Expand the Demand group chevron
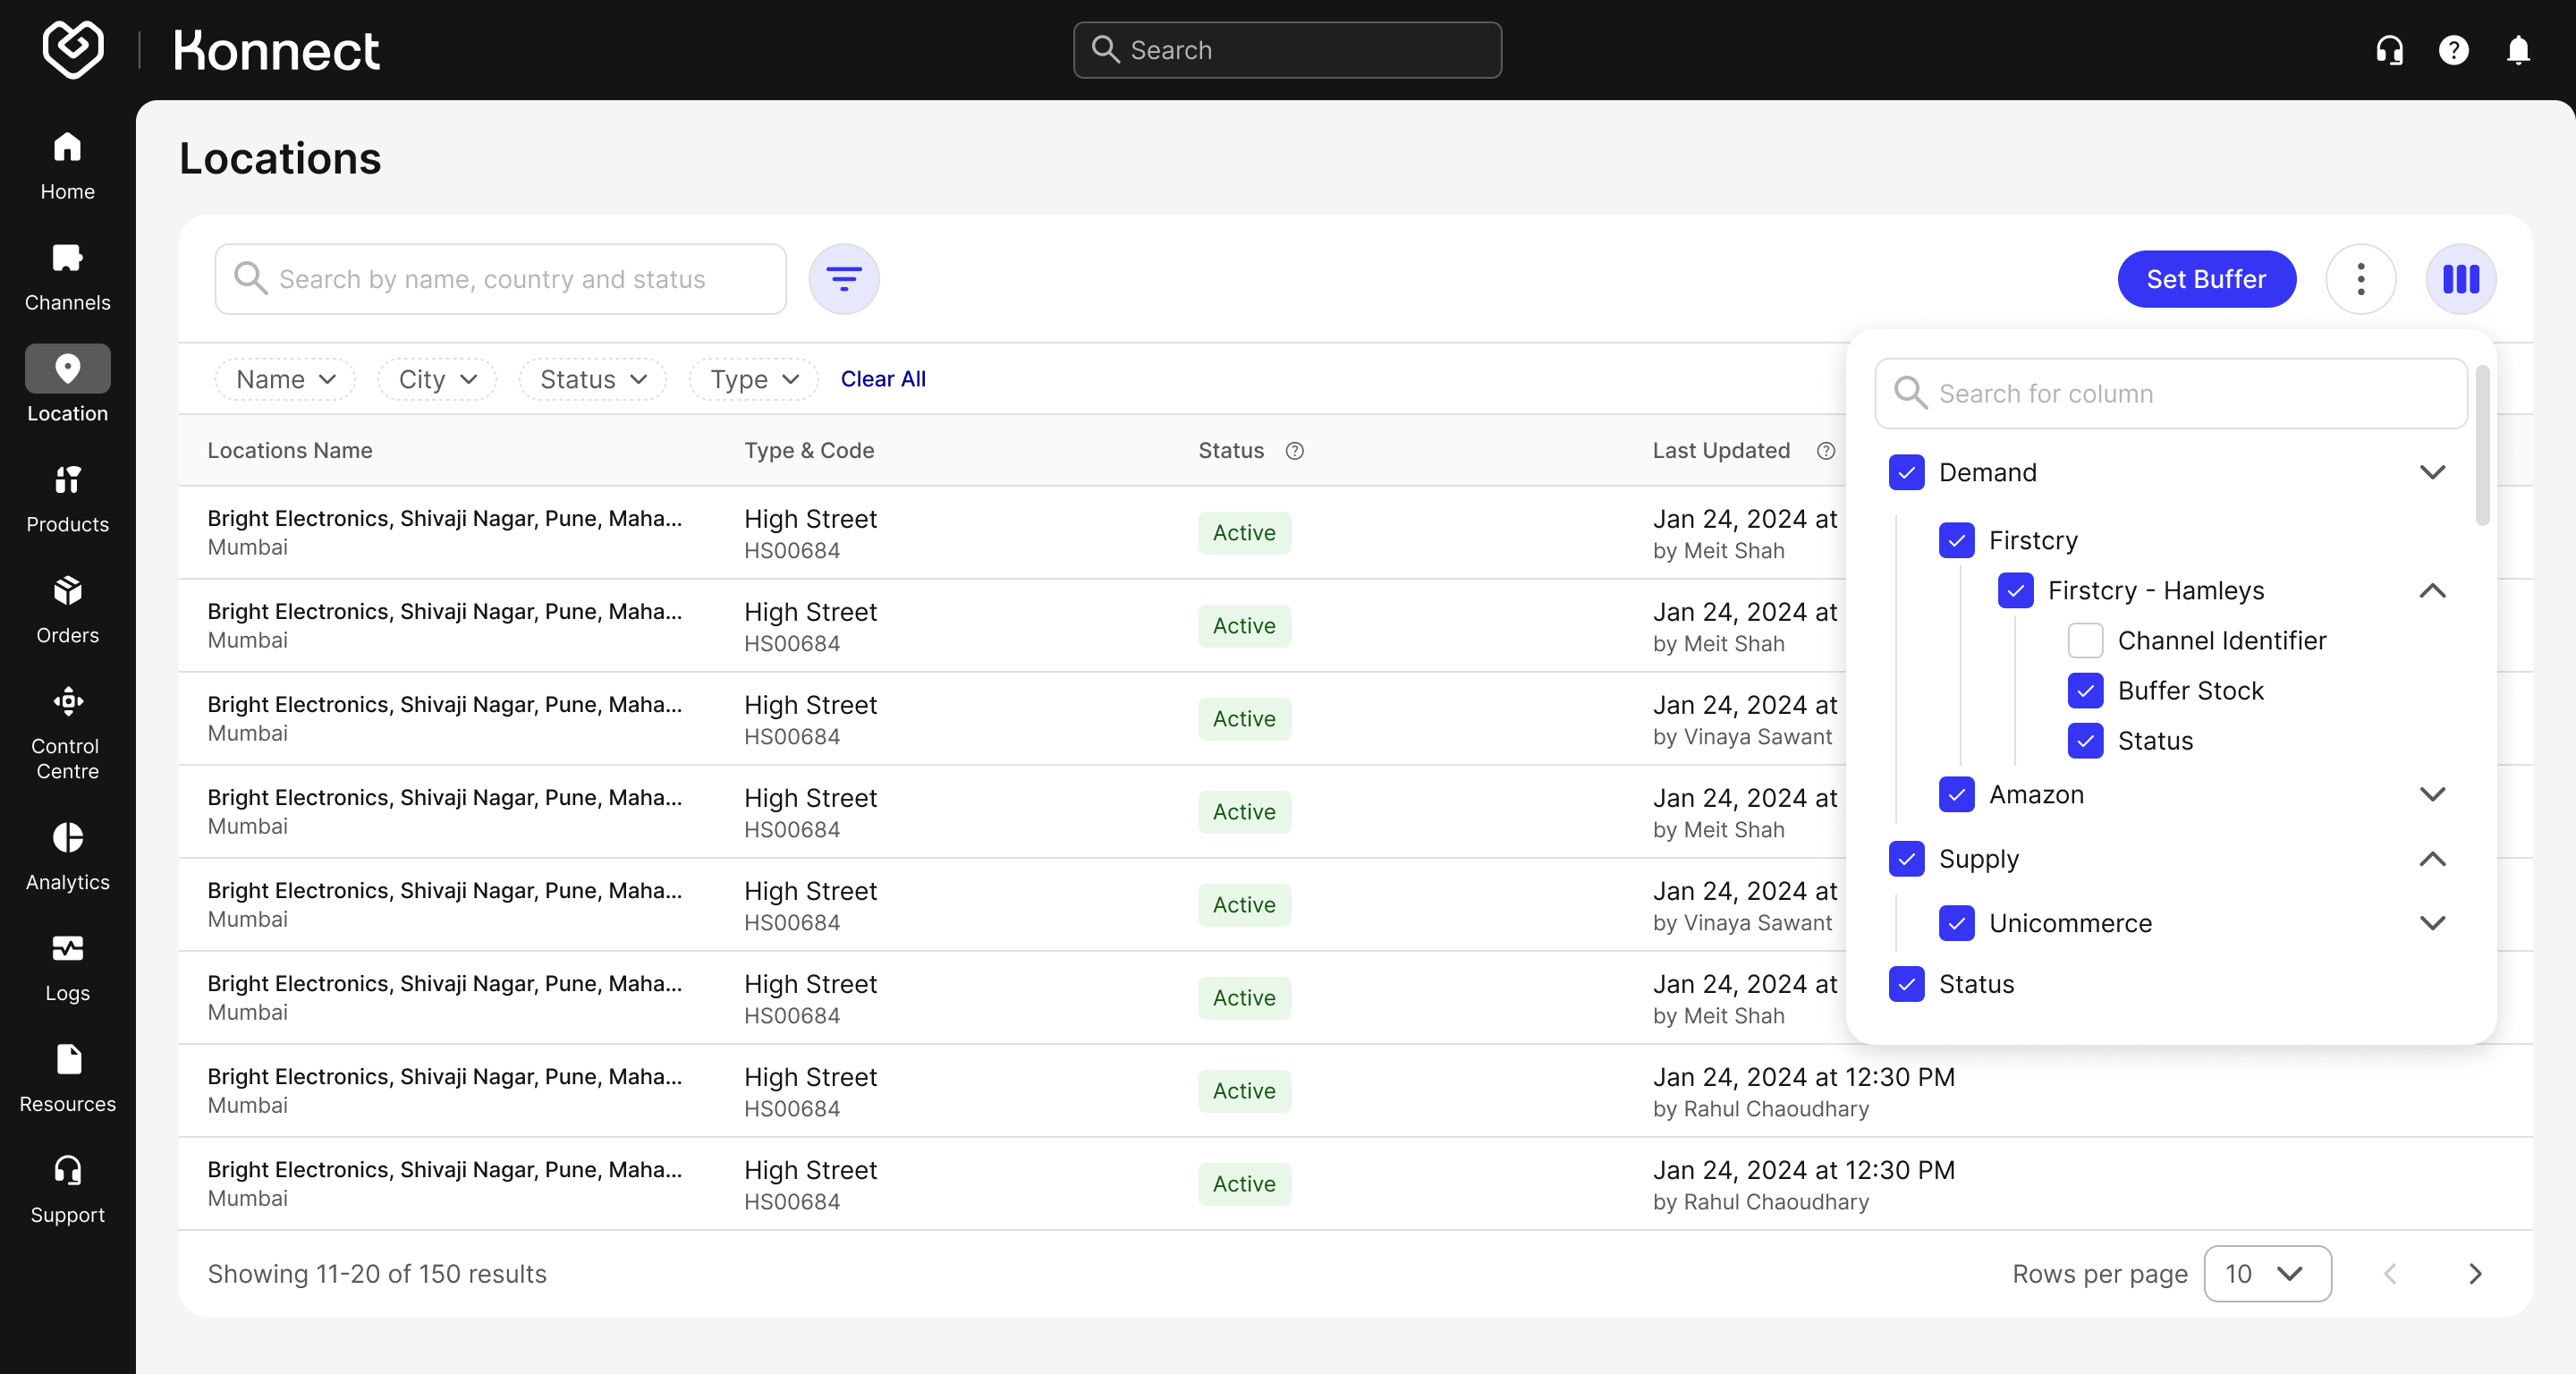2576x1374 pixels. coord(2433,472)
